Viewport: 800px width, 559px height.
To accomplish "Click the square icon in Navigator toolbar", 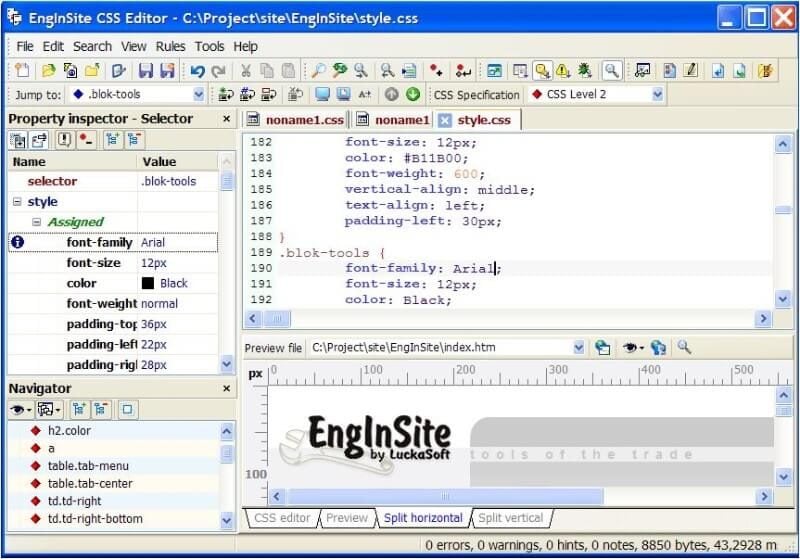I will [127, 409].
